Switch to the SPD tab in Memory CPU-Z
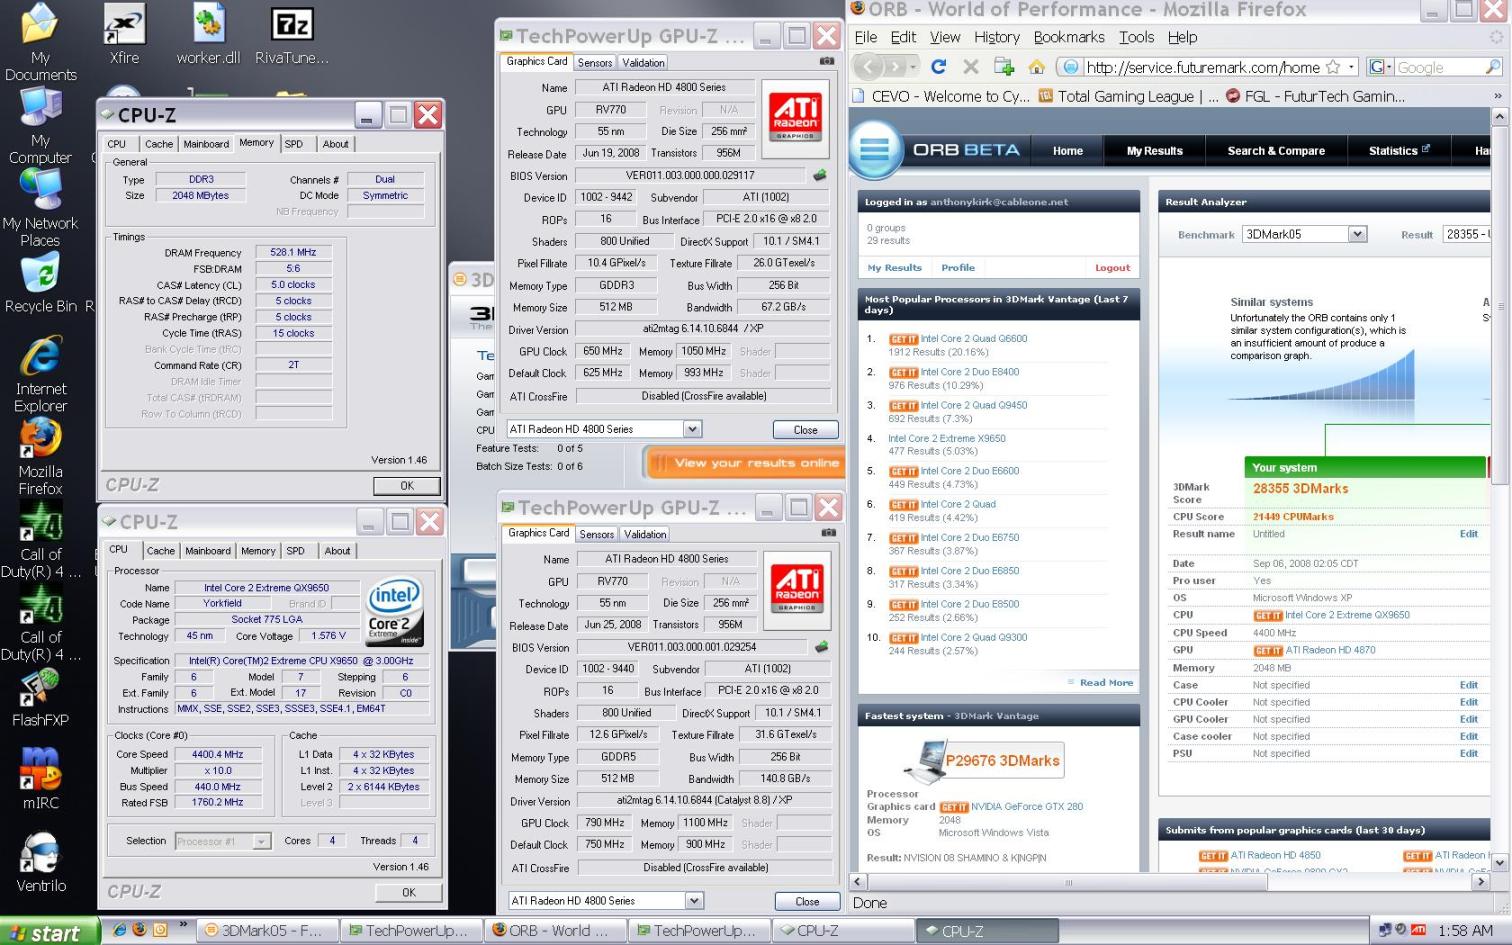Image resolution: width=1512 pixels, height=945 pixels. (294, 144)
